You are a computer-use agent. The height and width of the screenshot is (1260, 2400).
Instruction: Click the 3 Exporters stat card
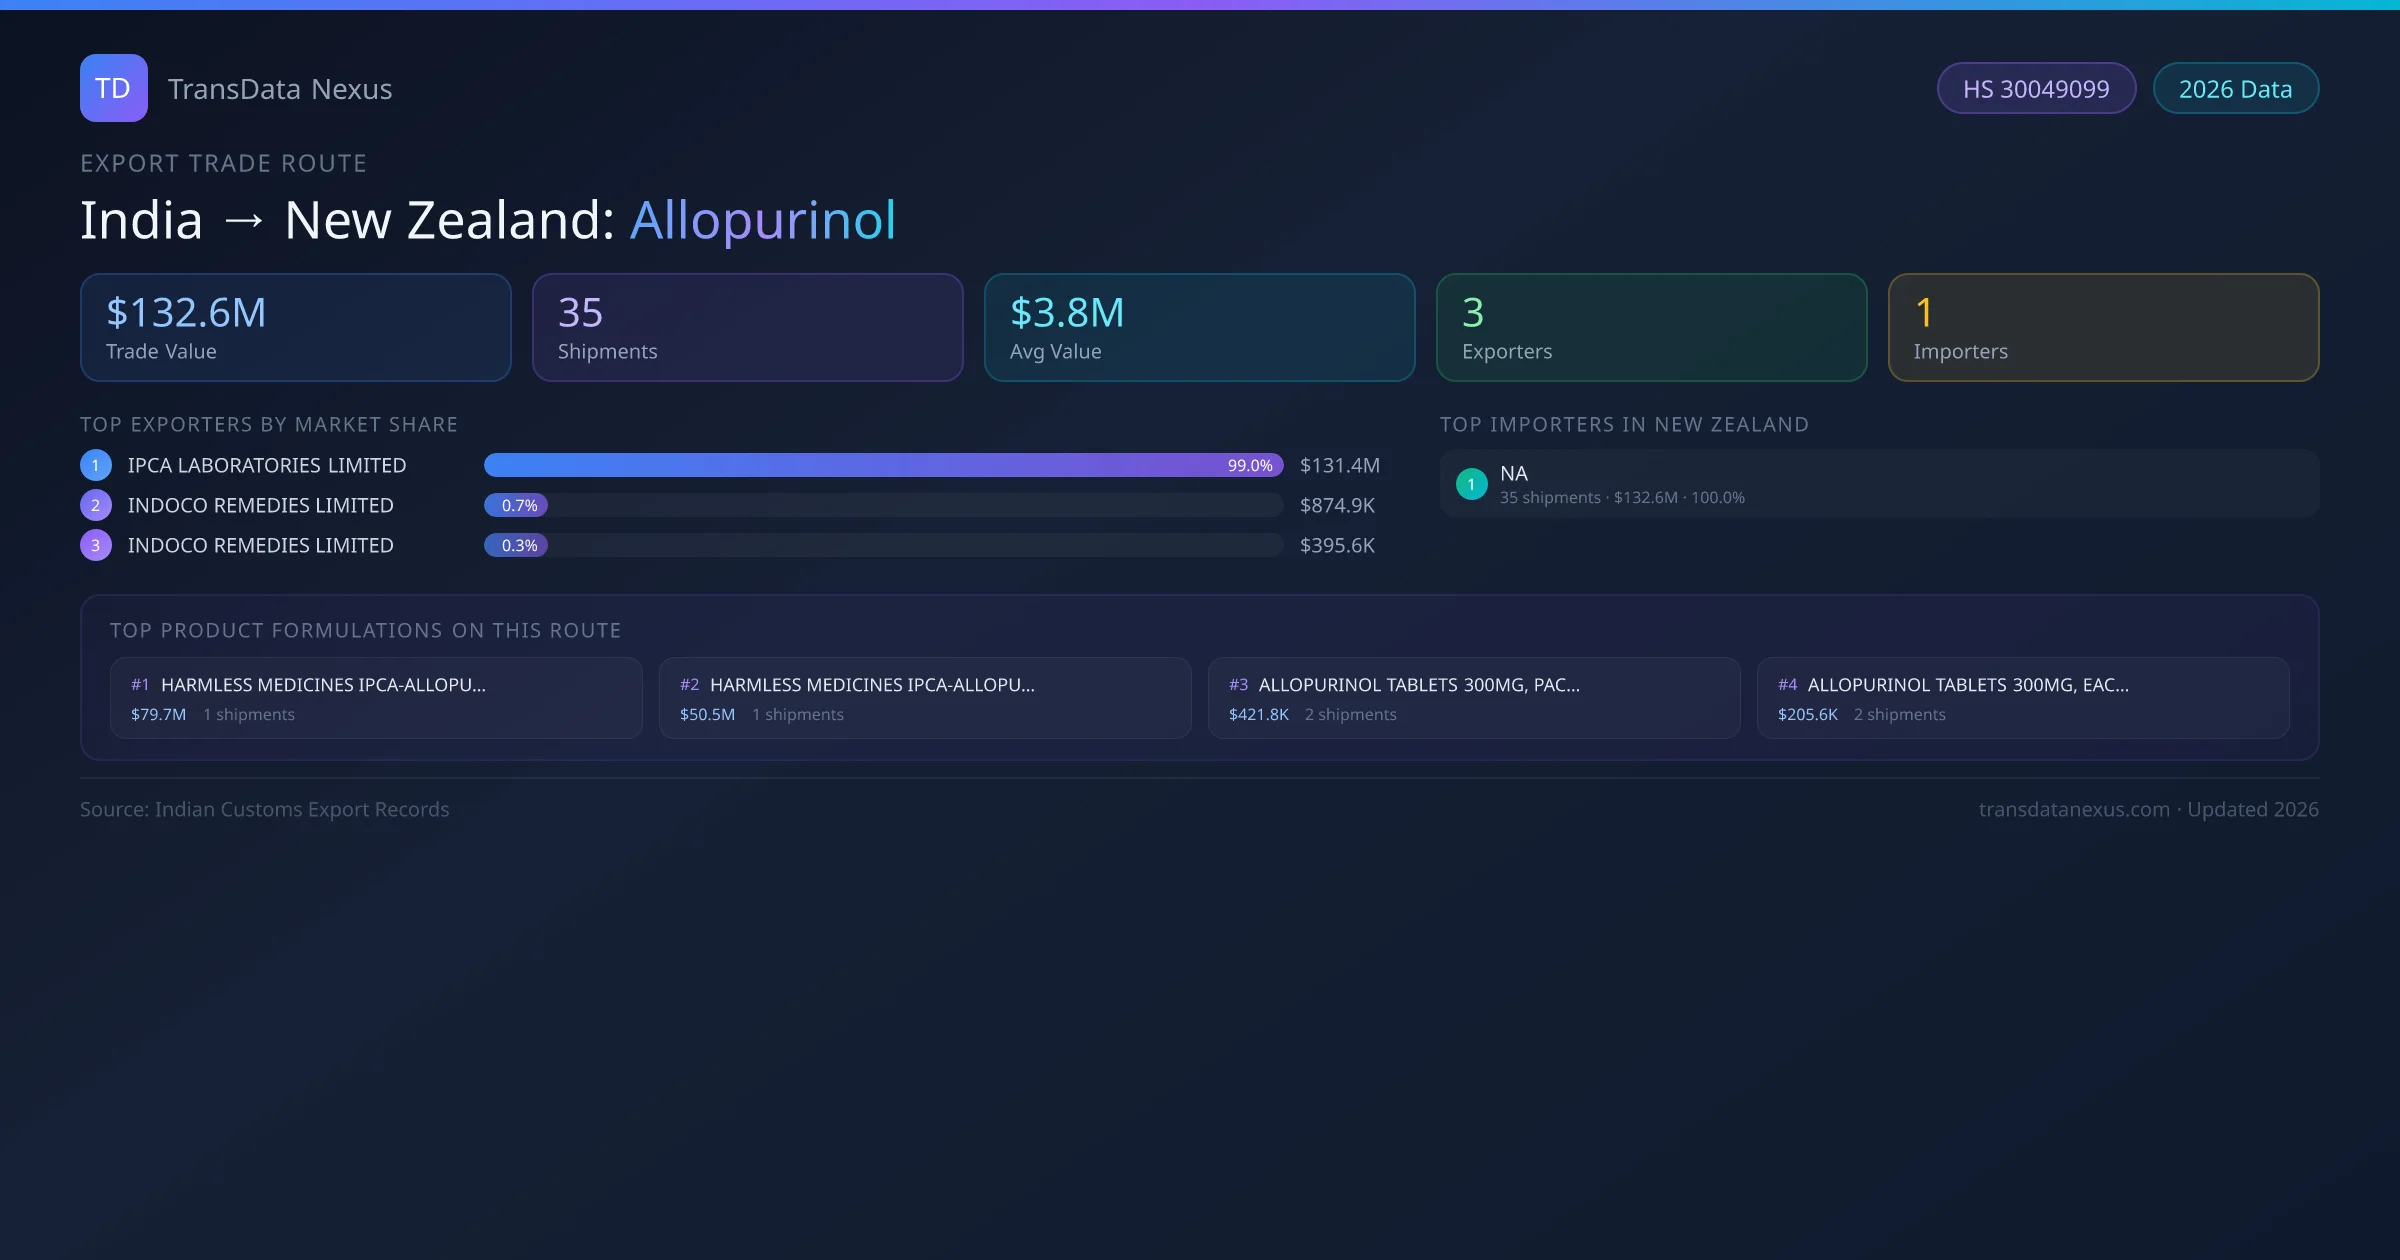pos(1651,328)
